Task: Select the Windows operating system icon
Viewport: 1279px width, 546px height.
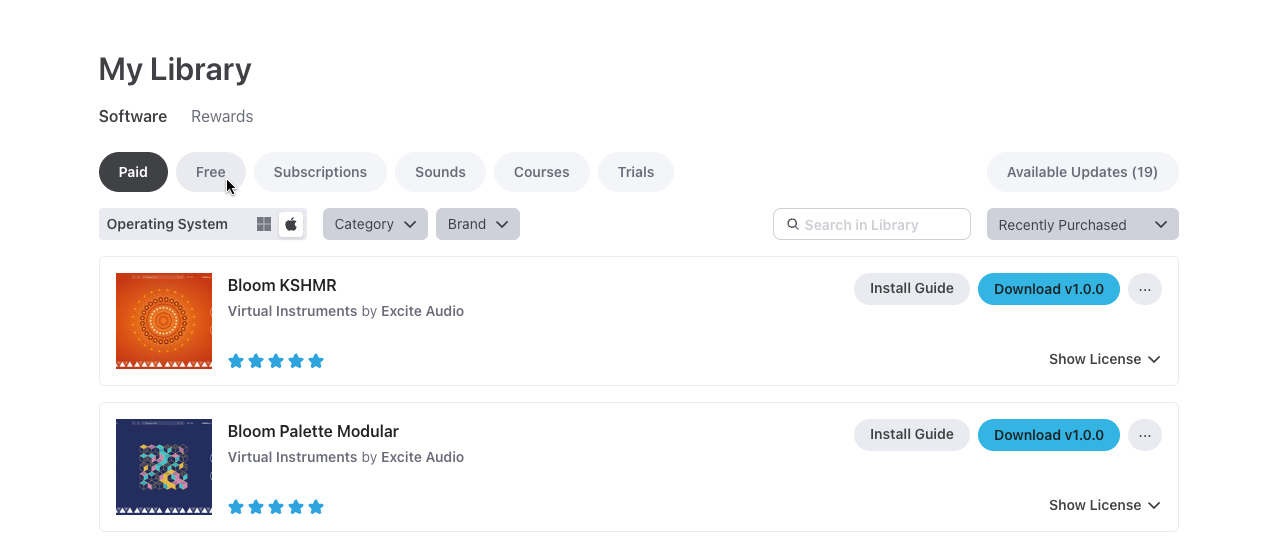Action: (264, 224)
